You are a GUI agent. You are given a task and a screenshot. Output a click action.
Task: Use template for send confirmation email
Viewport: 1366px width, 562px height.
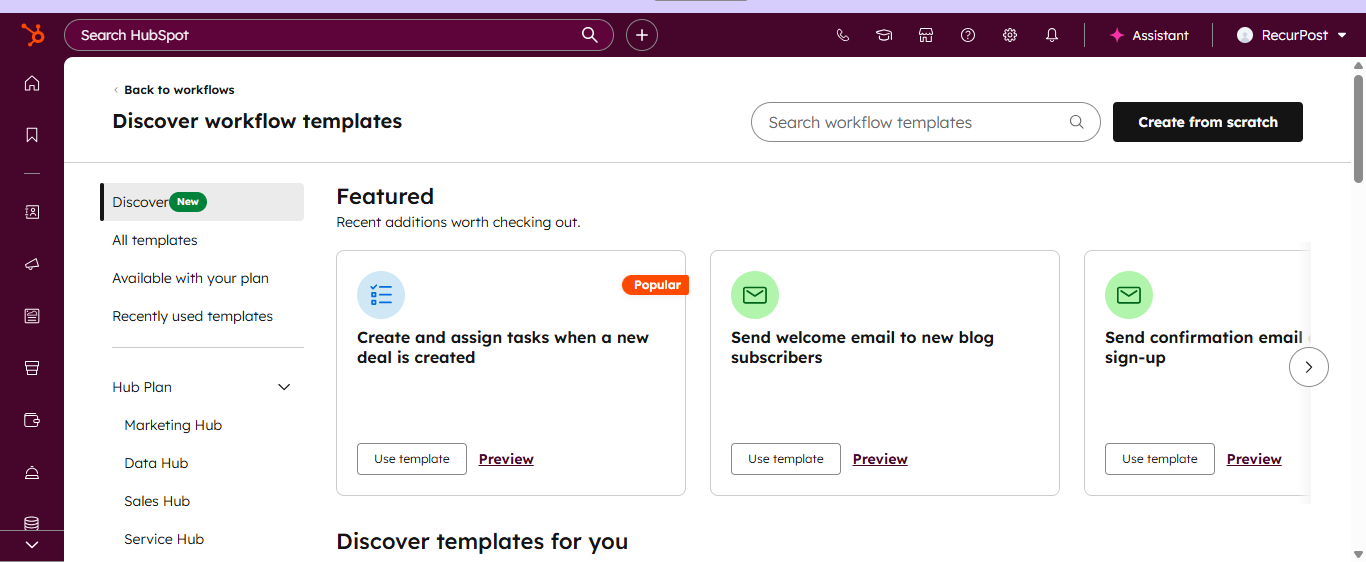pyautogui.click(x=1160, y=459)
